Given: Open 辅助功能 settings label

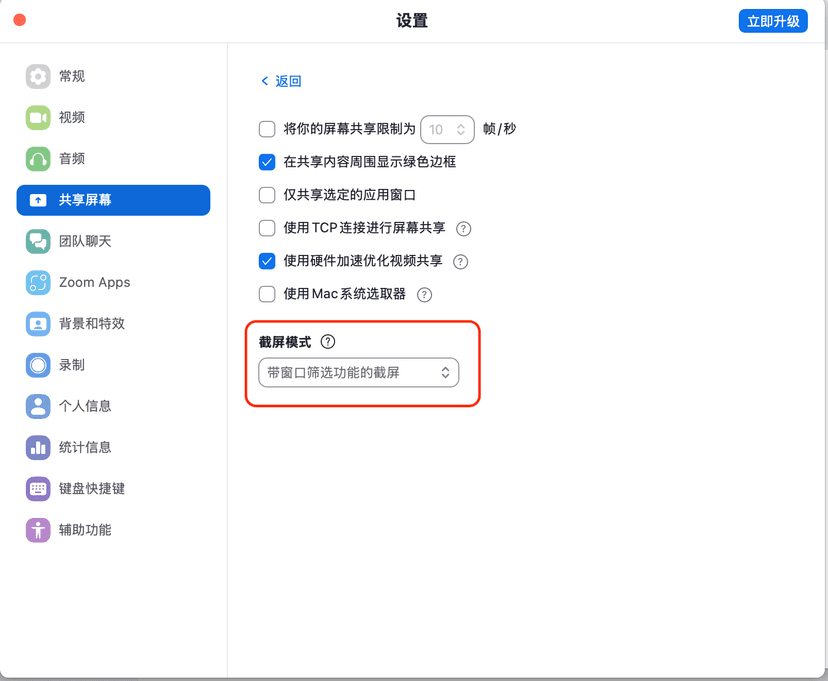Looking at the screenshot, I should click(85, 529).
